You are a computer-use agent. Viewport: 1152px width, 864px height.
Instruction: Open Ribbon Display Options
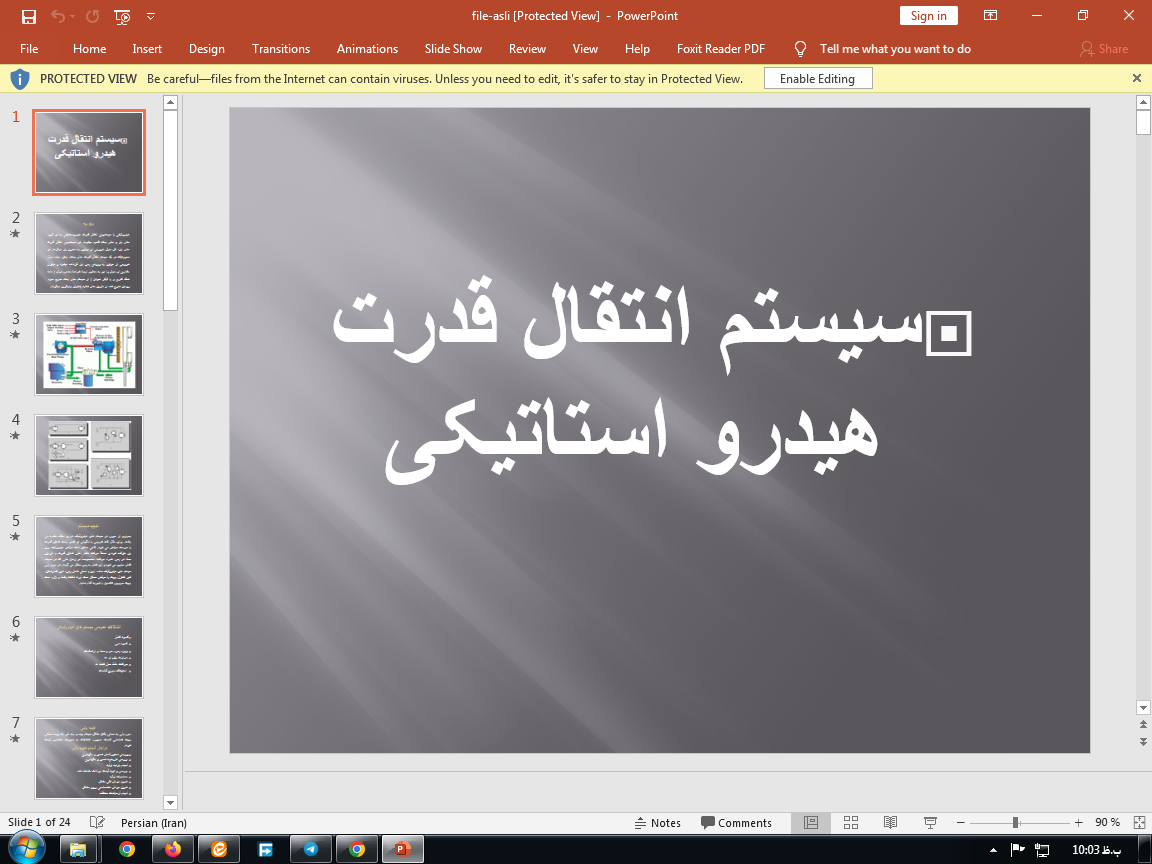coord(990,15)
